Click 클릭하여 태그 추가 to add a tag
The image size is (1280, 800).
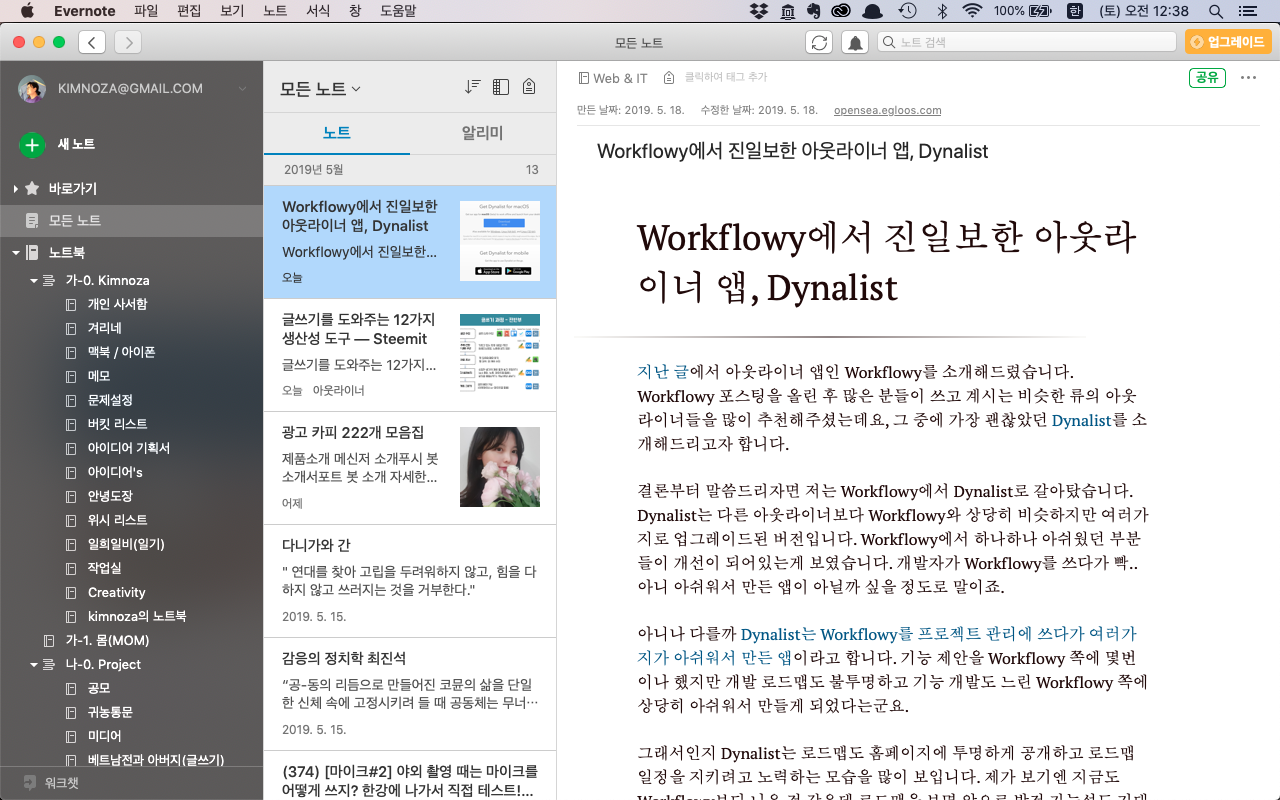[x=726, y=77]
